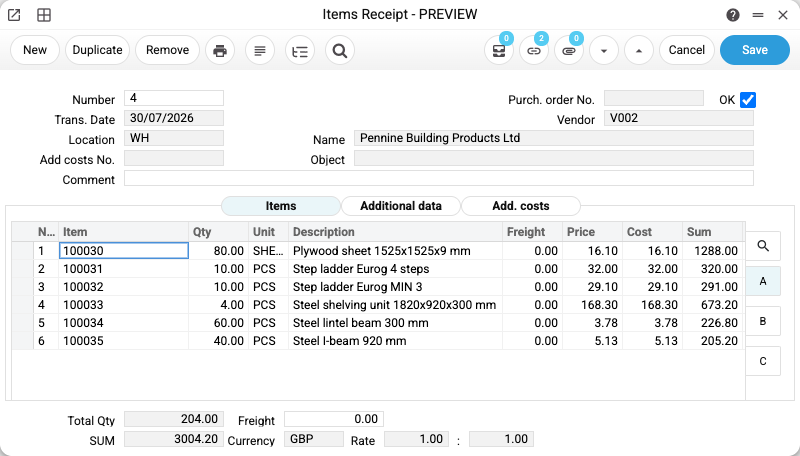Click Steel shelving unit description cell
Screen dimensions: 800x456
click(x=395, y=305)
